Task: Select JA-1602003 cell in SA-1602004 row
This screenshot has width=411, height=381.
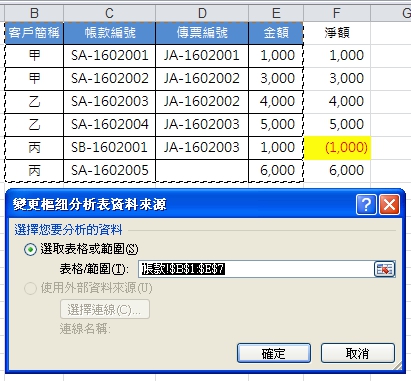Action: 202,125
